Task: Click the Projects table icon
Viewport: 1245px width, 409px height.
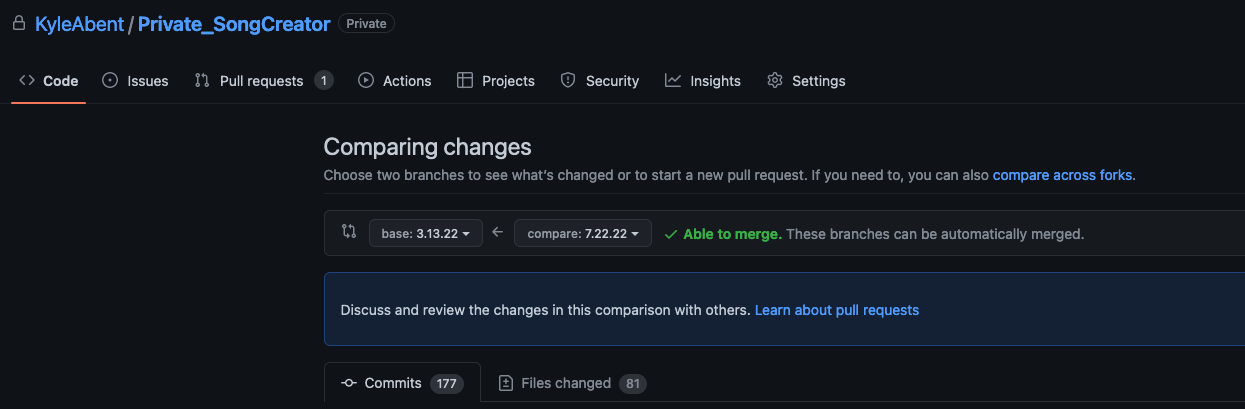Action: click(465, 81)
